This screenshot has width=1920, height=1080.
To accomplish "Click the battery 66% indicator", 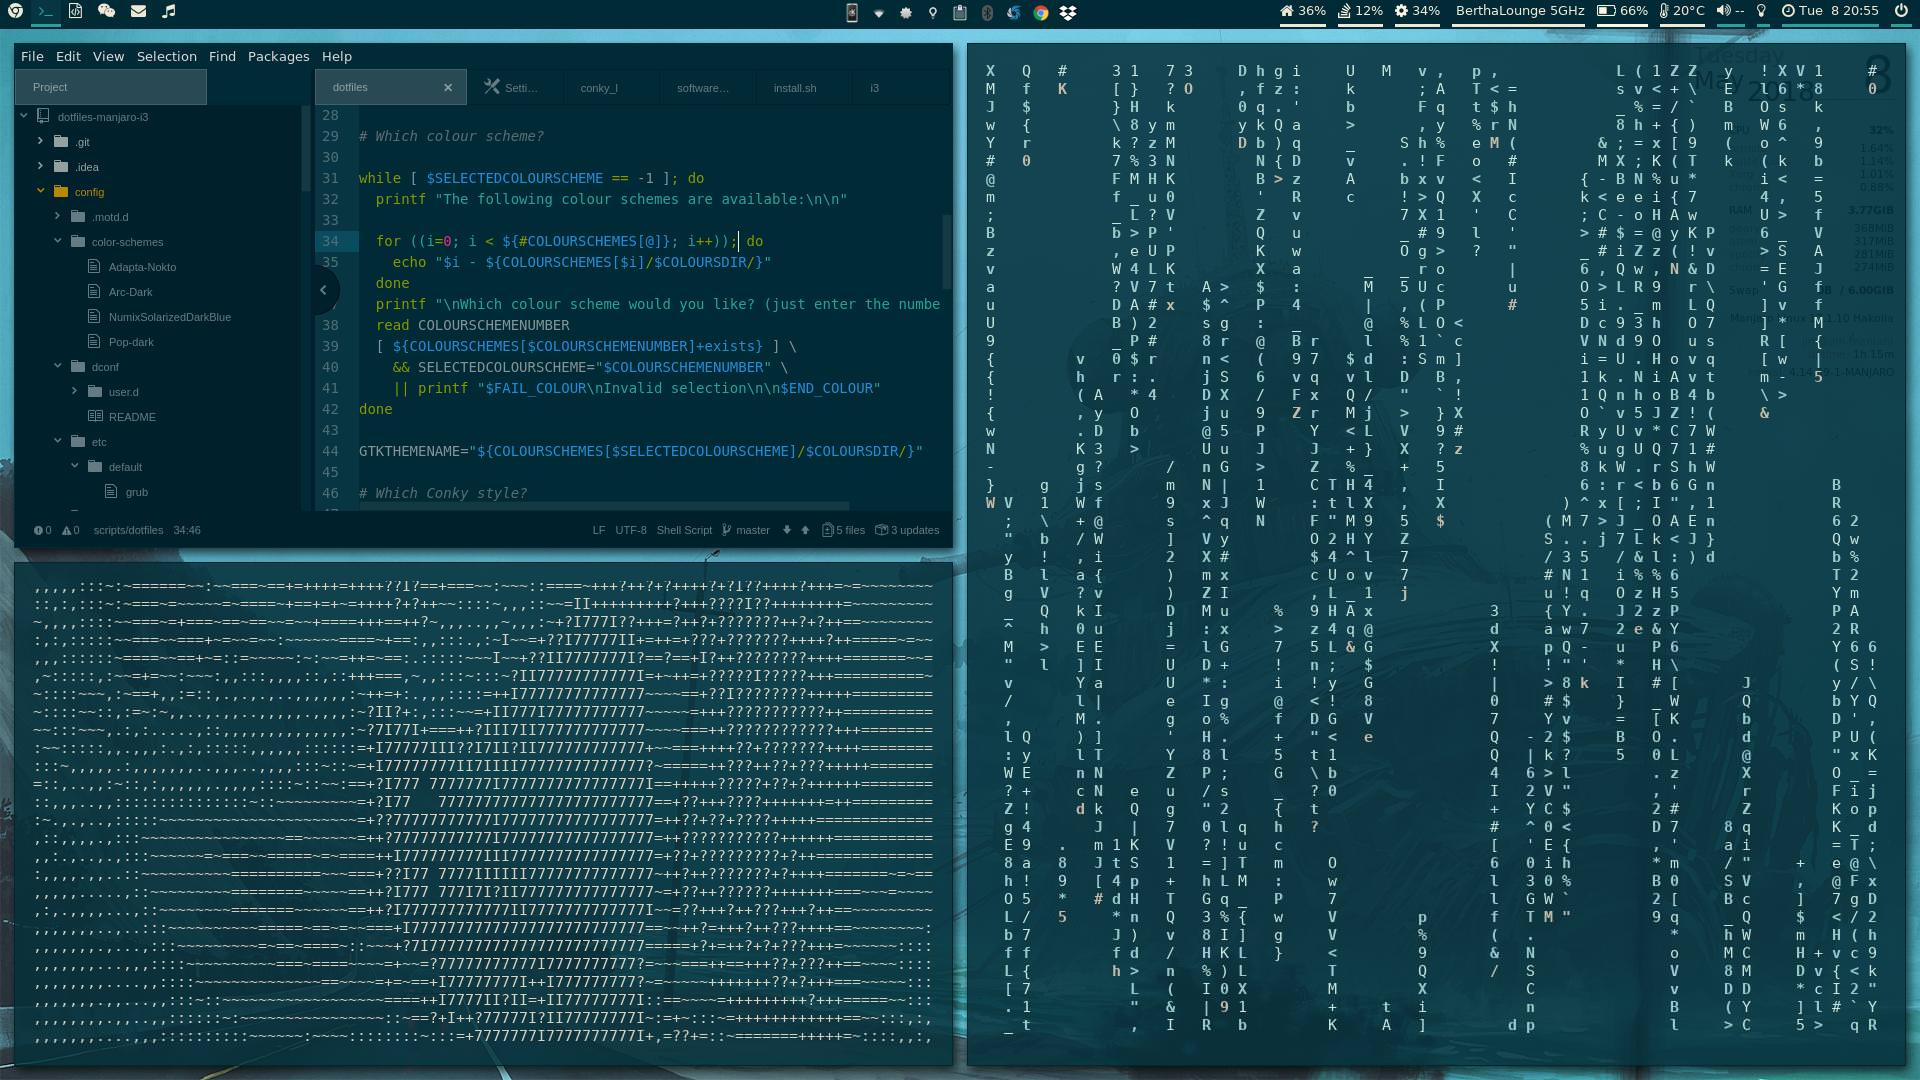I will point(1622,11).
